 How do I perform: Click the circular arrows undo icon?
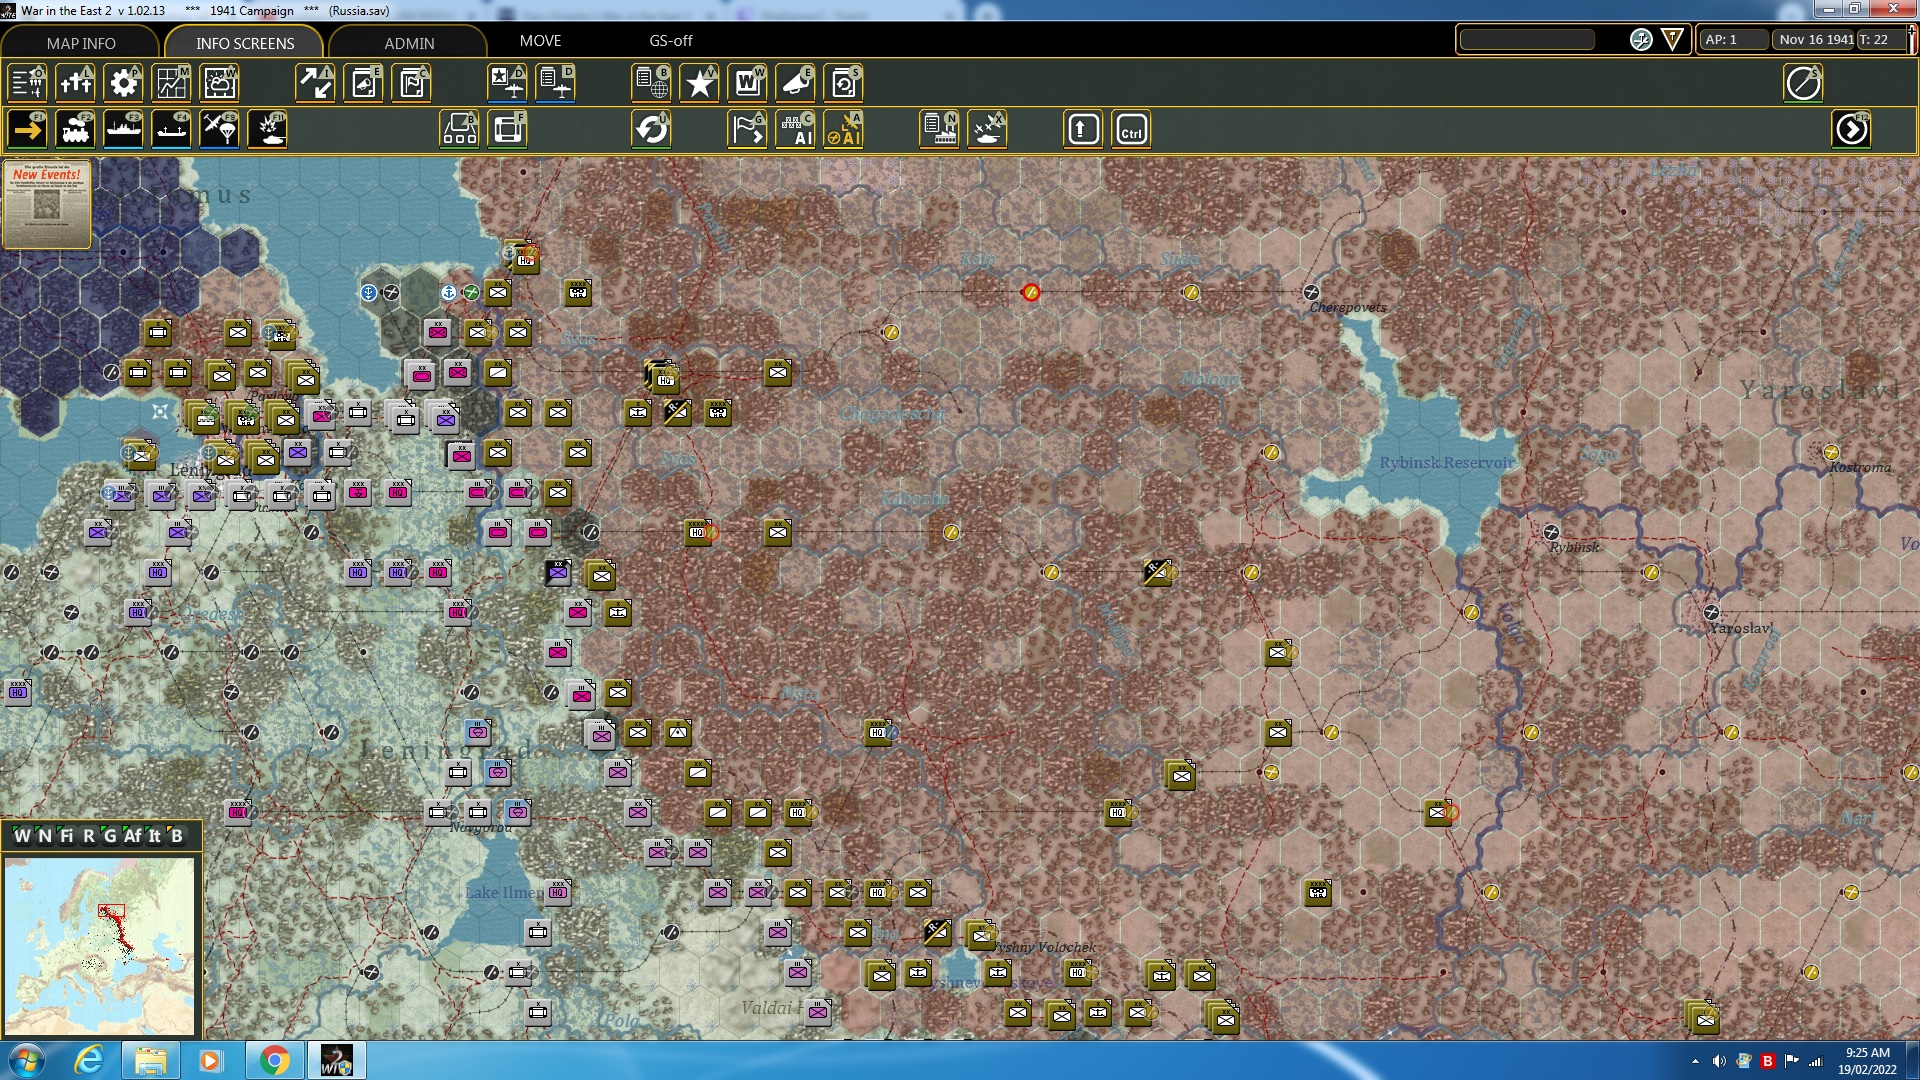click(x=651, y=130)
